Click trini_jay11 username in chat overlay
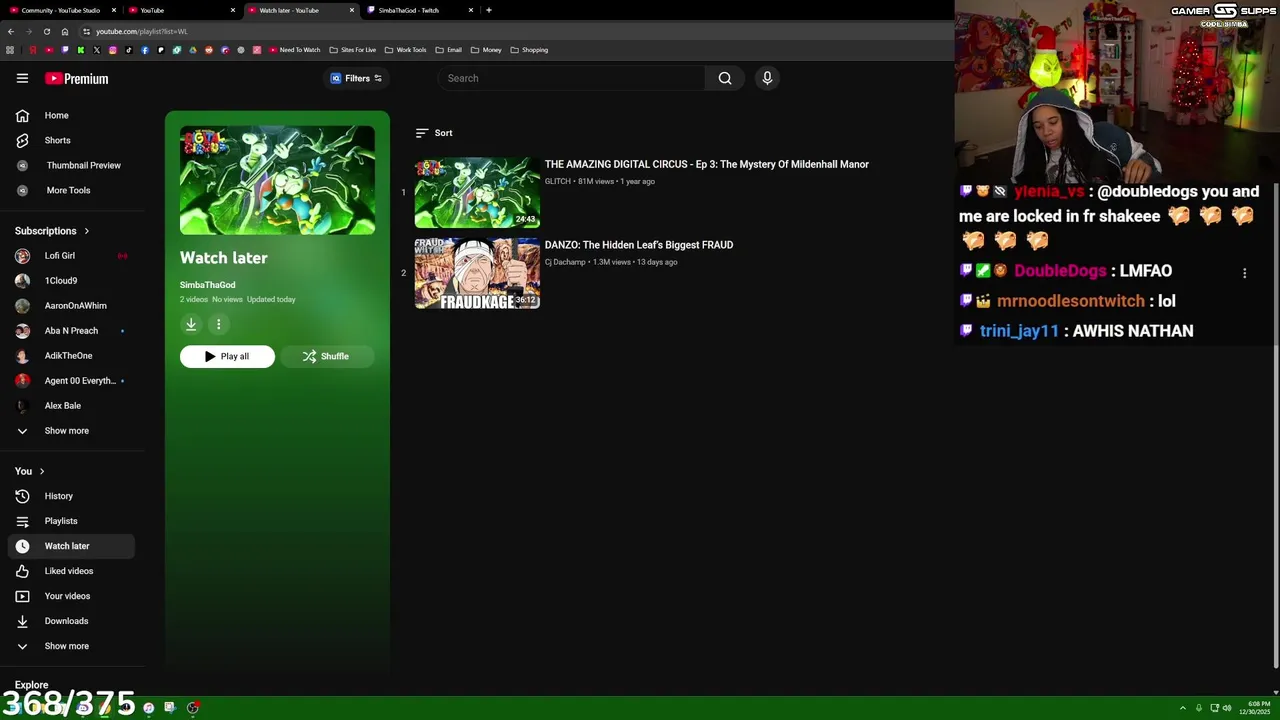This screenshot has height=720, width=1280. pos(1019,331)
